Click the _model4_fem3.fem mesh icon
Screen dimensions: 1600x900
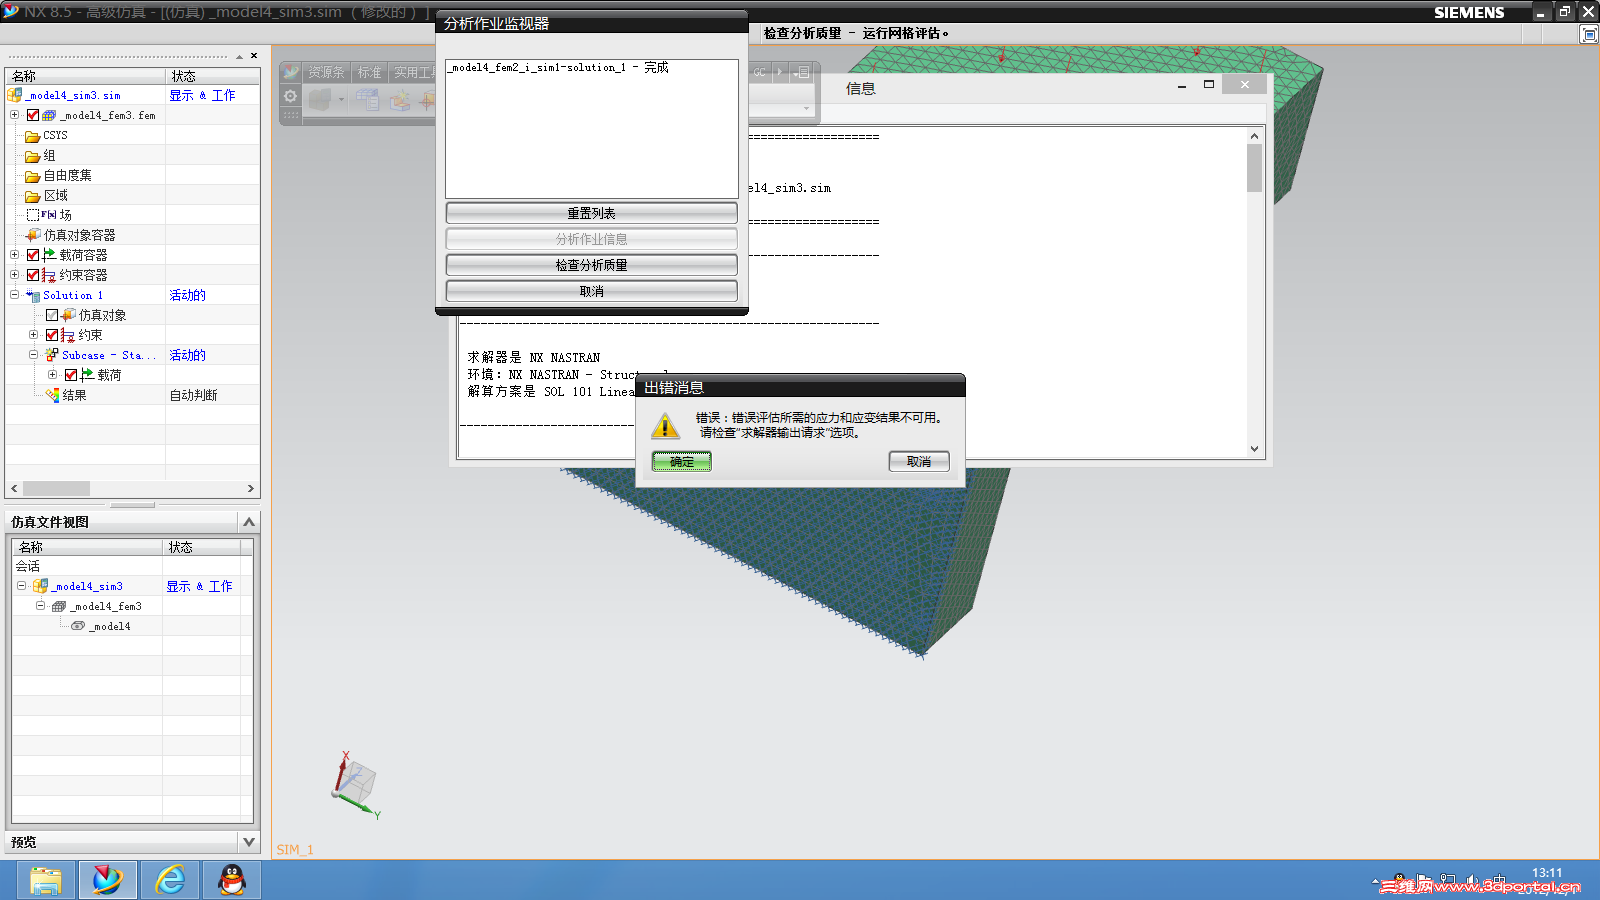click(x=49, y=115)
